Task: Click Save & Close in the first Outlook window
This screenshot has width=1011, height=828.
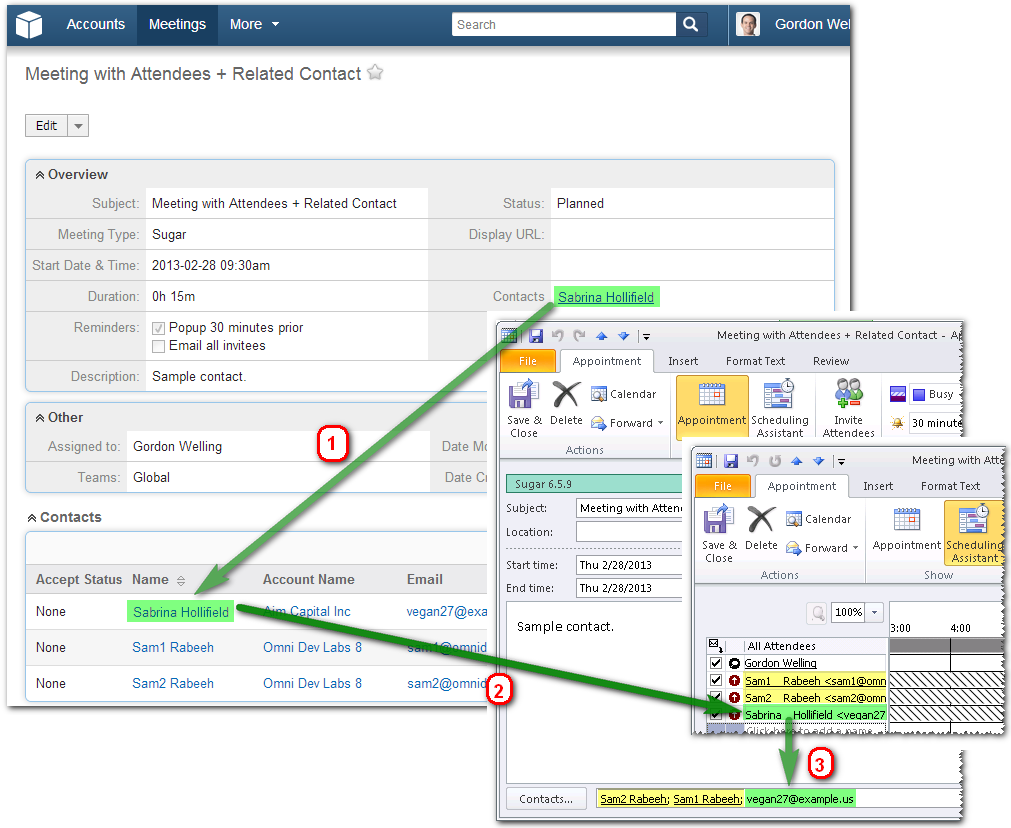Action: (524, 409)
